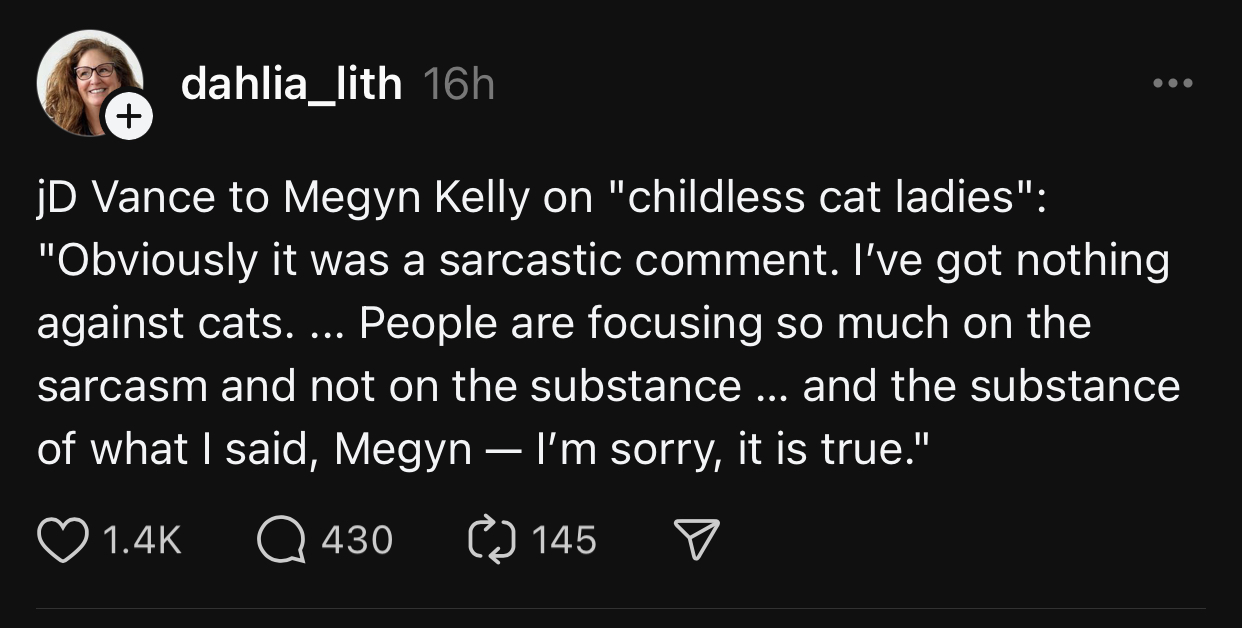The height and width of the screenshot is (628, 1242).
Task: Share the post via paper plane icon
Action: (698, 540)
